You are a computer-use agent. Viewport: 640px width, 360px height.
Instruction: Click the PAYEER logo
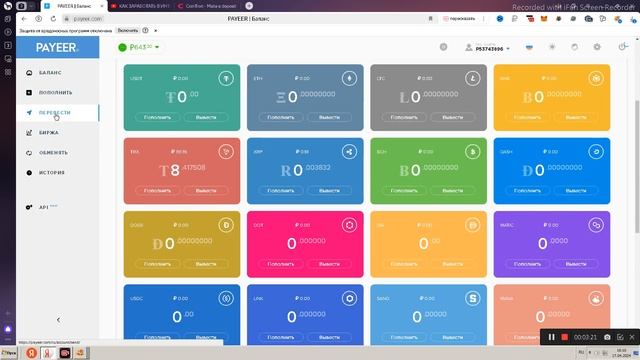pos(57,47)
